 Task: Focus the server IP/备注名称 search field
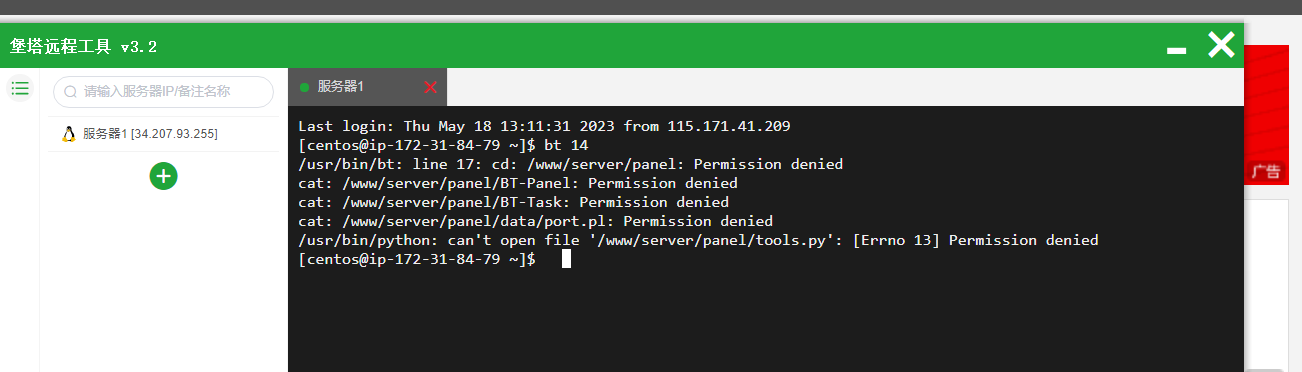(x=163, y=91)
